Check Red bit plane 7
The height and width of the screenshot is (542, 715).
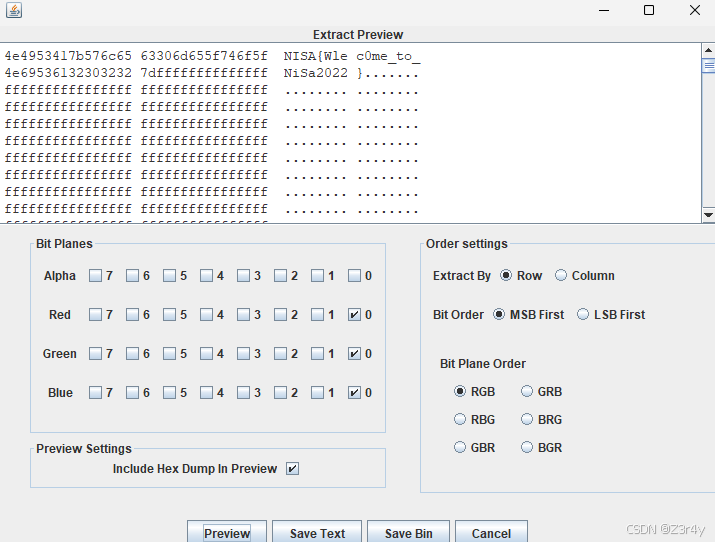pyautogui.click(x=95, y=315)
